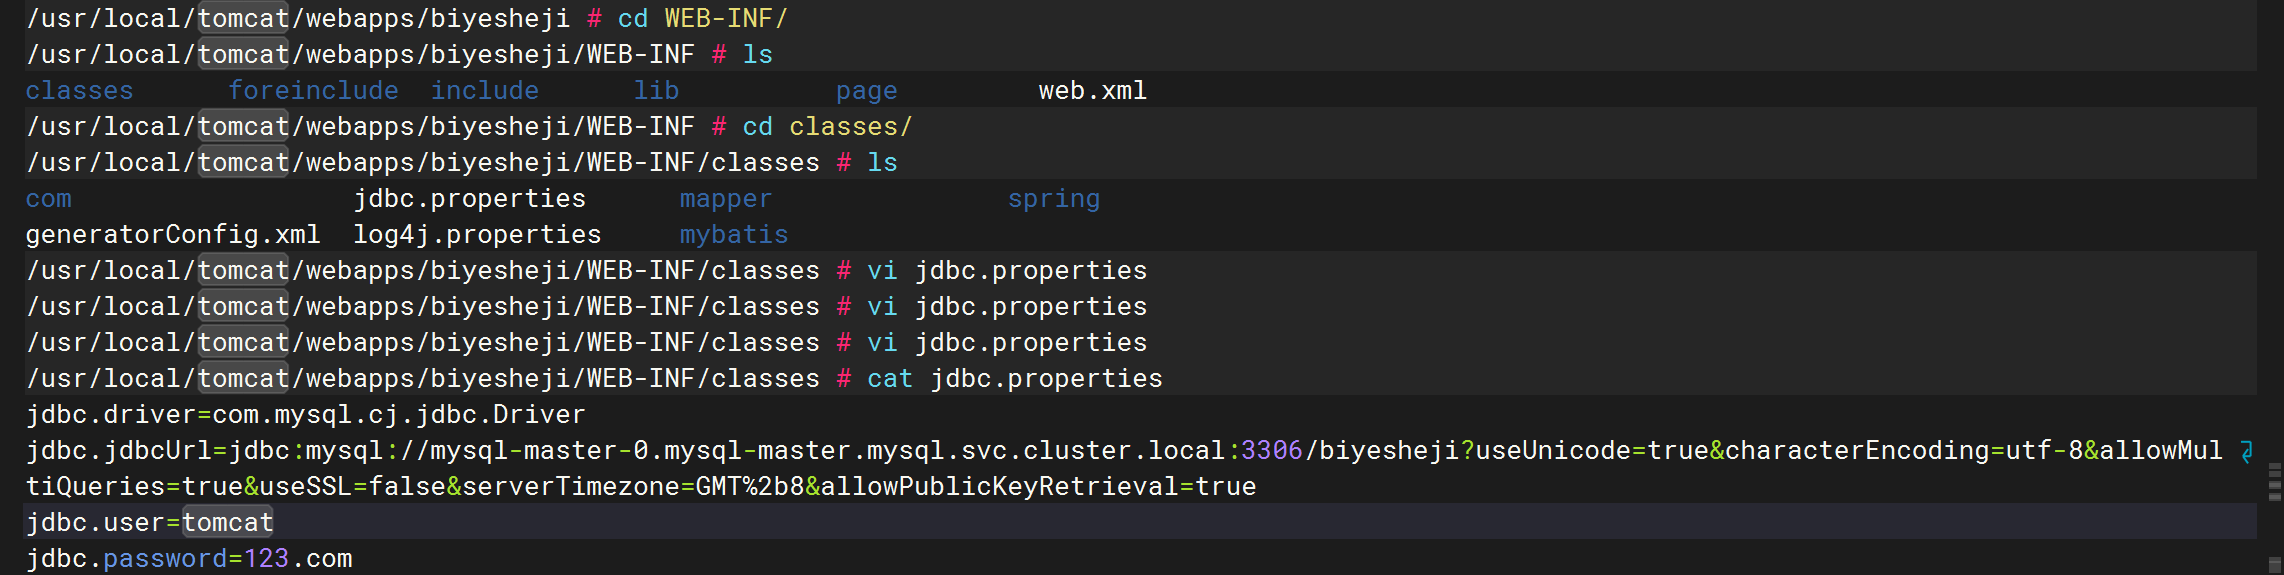Click the 'mybatis' directory entry
The image size is (2284, 575).
pos(734,235)
